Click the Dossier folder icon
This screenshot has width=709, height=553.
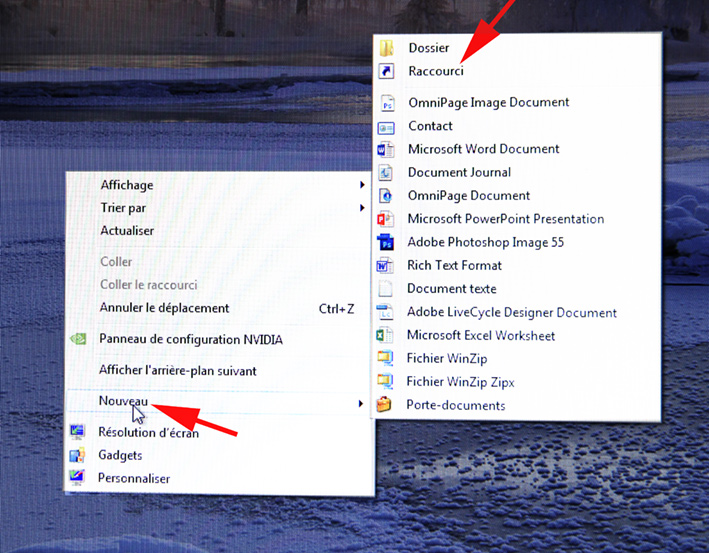coord(386,47)
